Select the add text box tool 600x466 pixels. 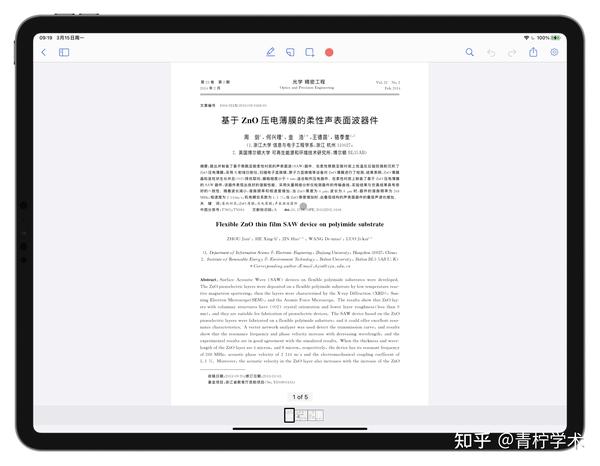pos(310,52)
